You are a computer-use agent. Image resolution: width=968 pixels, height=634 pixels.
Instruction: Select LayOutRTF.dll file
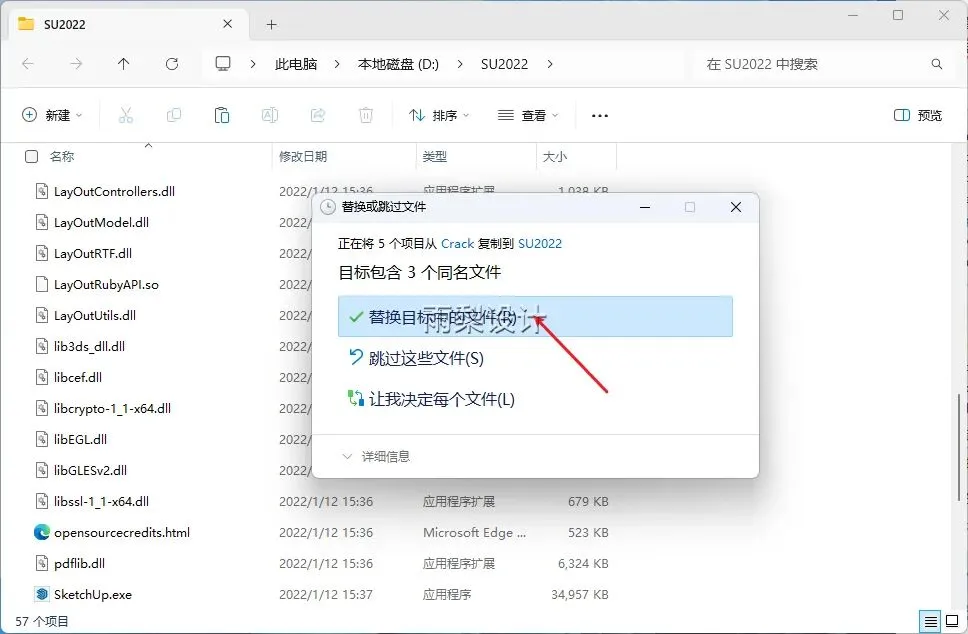pos(93,253)
